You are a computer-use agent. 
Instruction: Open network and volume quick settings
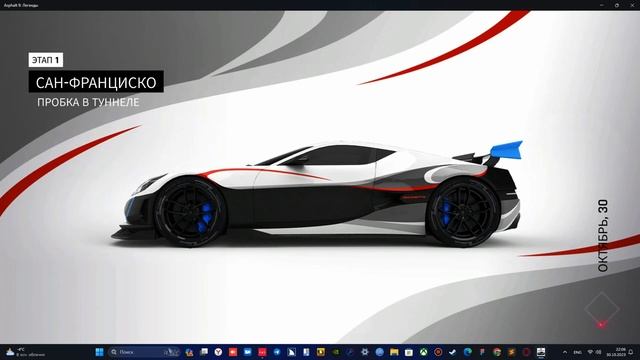pos(594,352)
